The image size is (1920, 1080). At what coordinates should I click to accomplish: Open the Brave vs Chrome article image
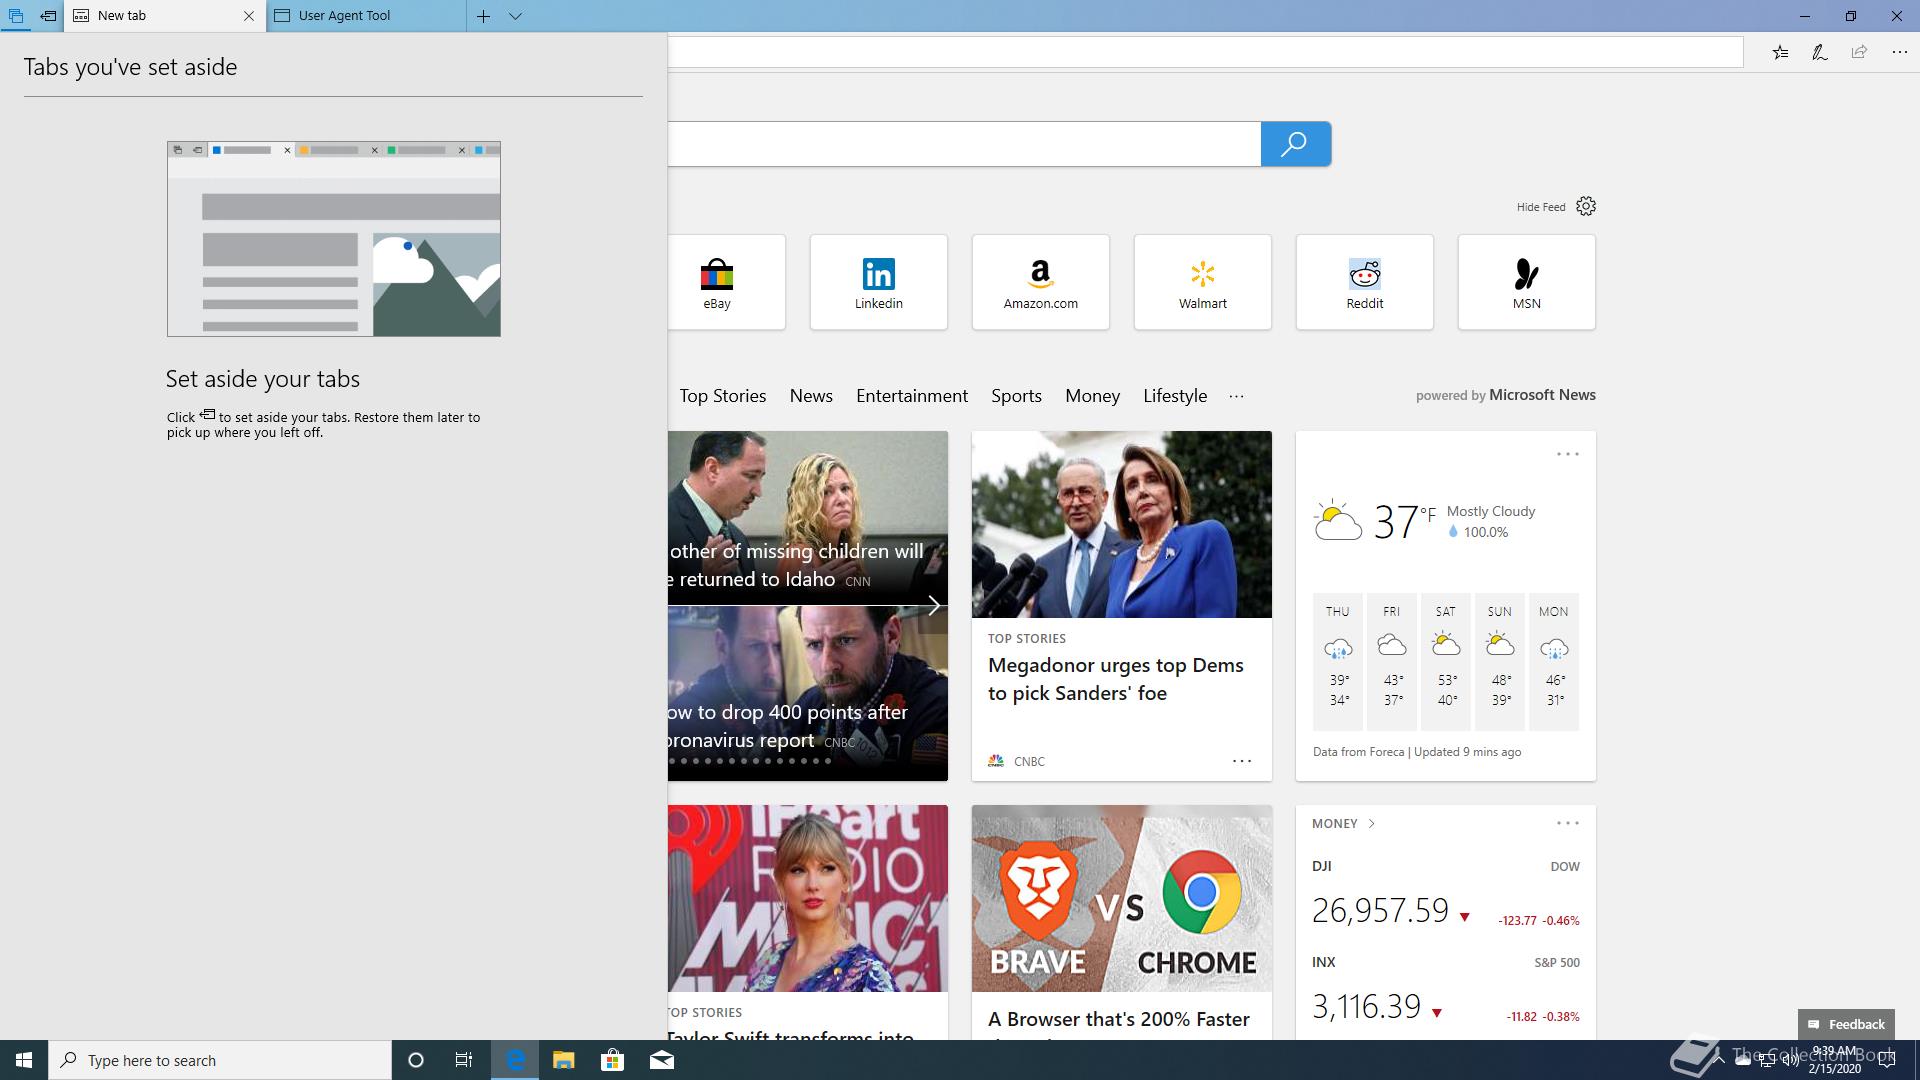pos(1121,898)
